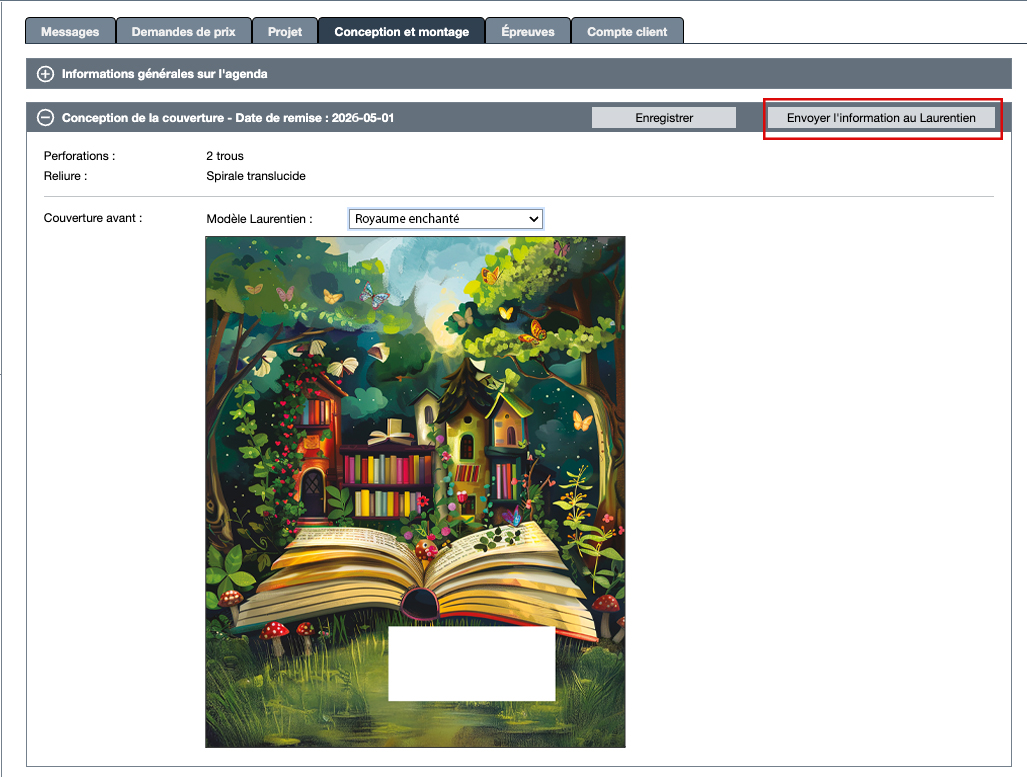Open the Royaume enchanté model dropdown
This screenshot has height=777, width=1027.
point(445,219)
